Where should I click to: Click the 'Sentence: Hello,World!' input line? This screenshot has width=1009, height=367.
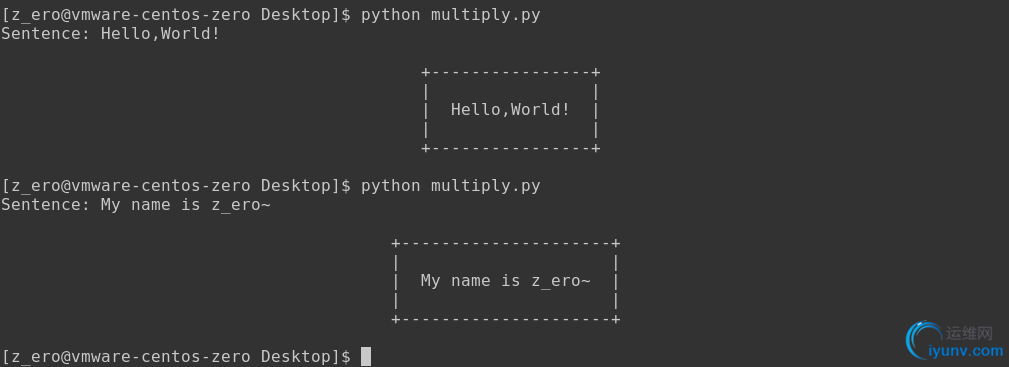(111, 33)
